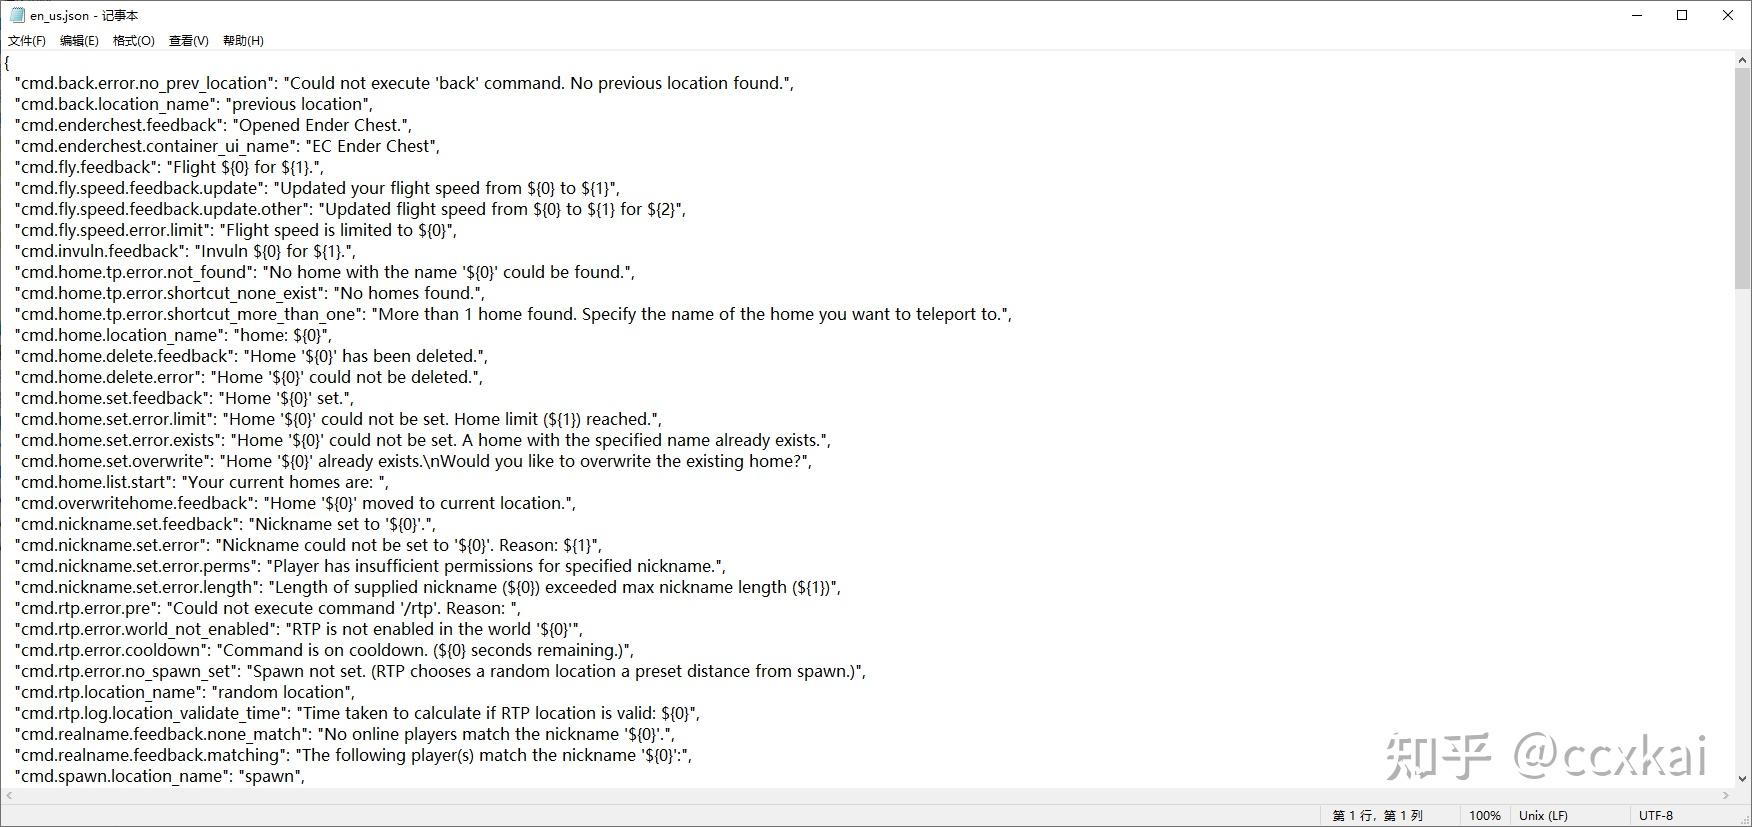Click the vertical scrollbar thumb
This screenshot has width=1752, height=827.
click(1743, 179)
